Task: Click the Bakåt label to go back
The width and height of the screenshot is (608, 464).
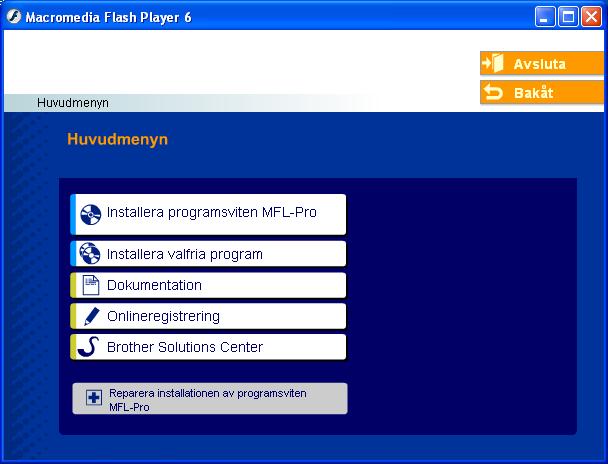Action: 534,93
